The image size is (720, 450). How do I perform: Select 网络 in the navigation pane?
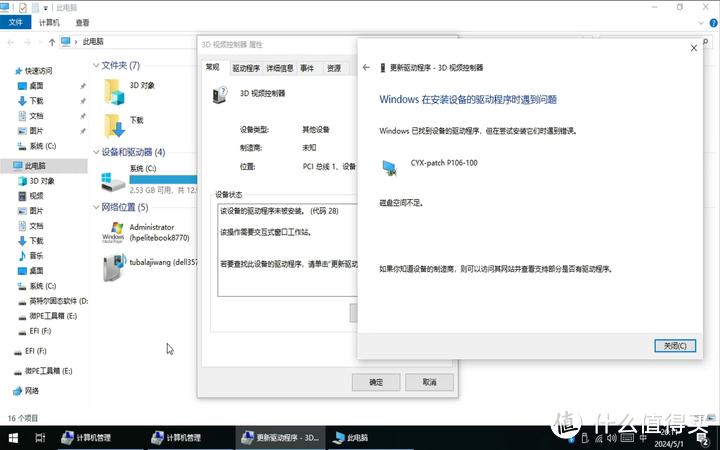32,391
